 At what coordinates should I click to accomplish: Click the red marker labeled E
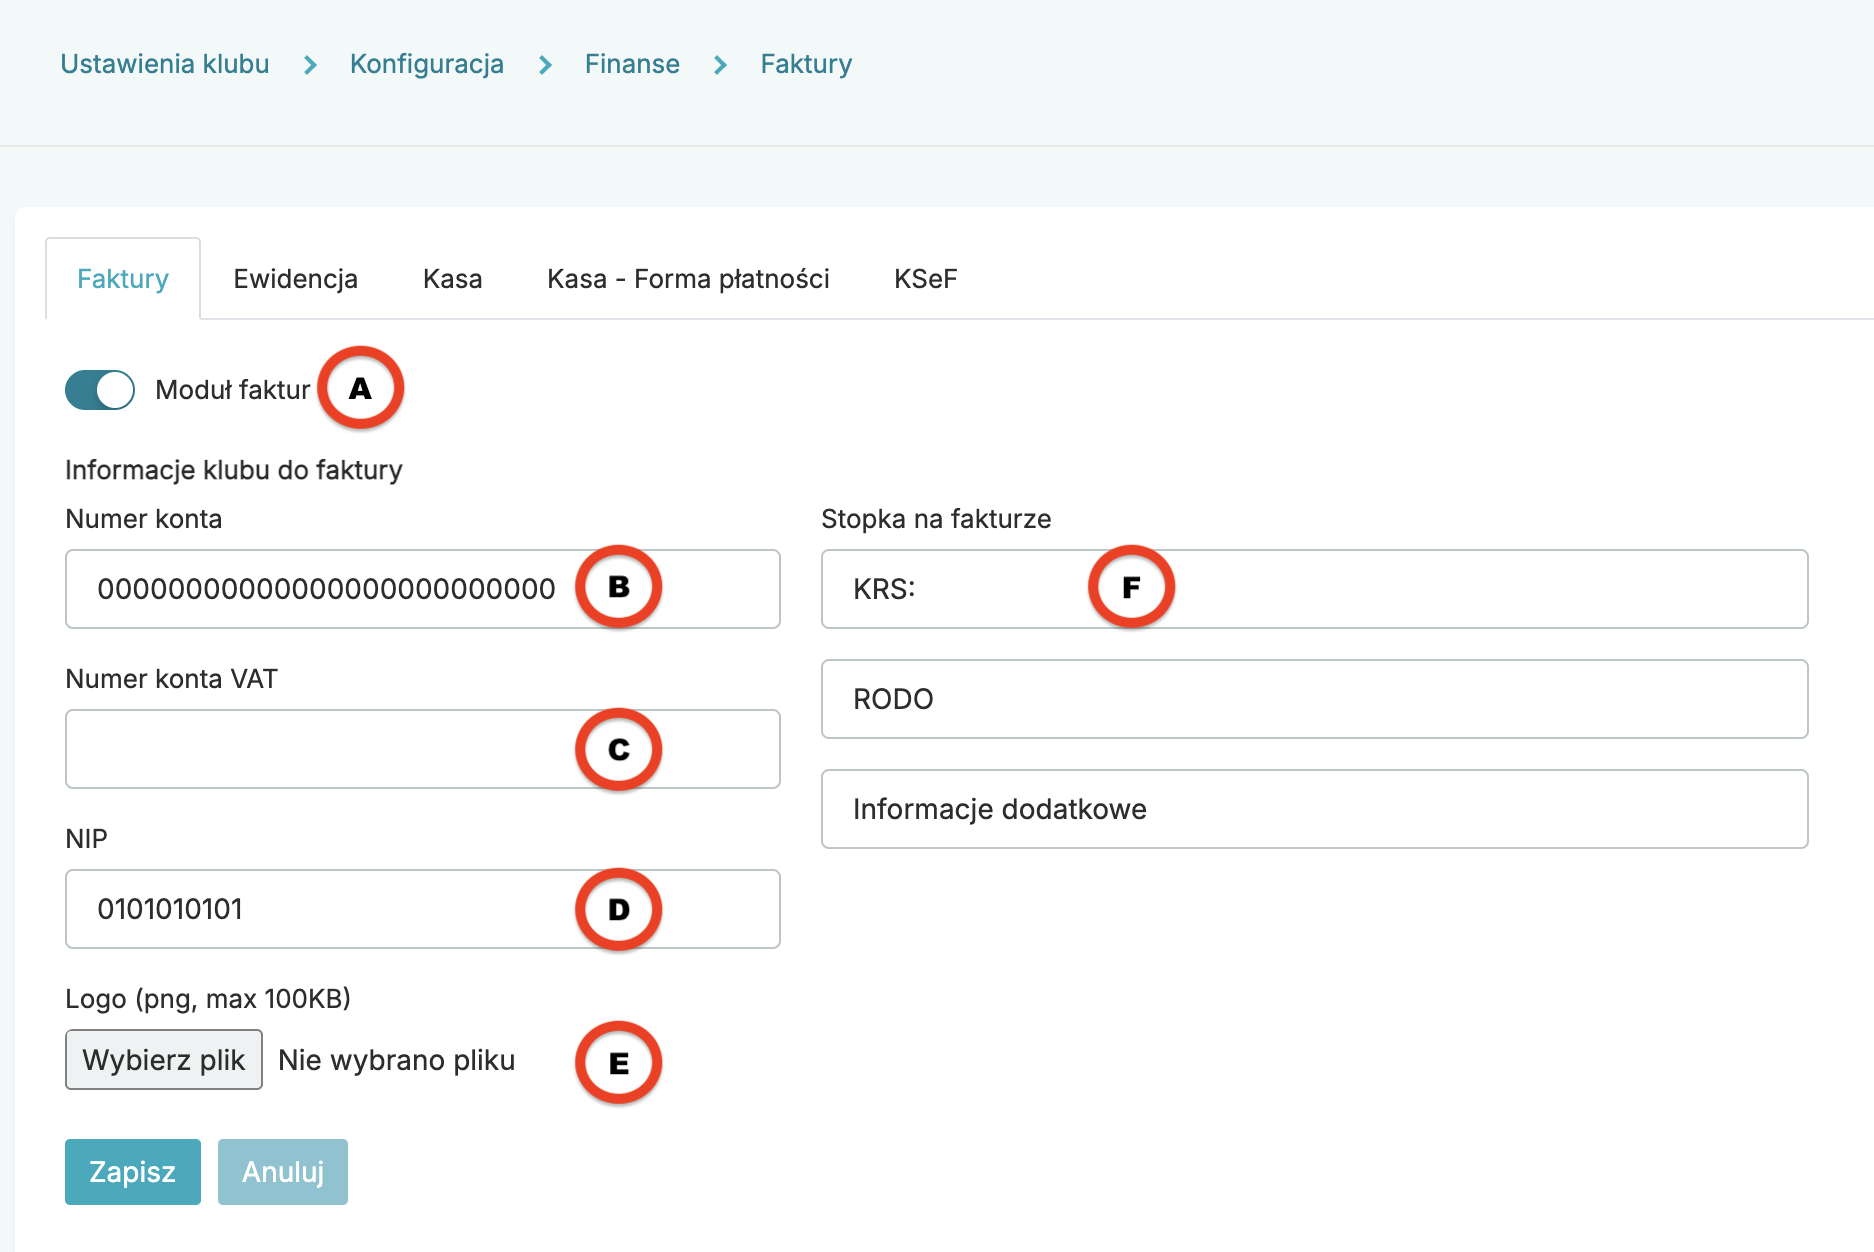[x=618, y=1063]
